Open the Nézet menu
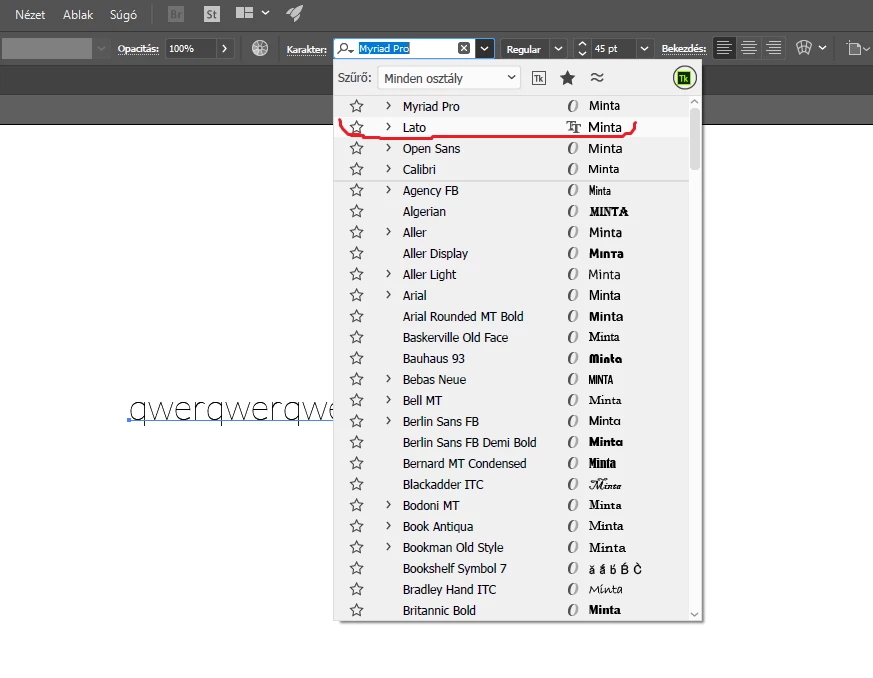This screenshot has height=678, width=873. pyautogui.click(x=30, y=14)
